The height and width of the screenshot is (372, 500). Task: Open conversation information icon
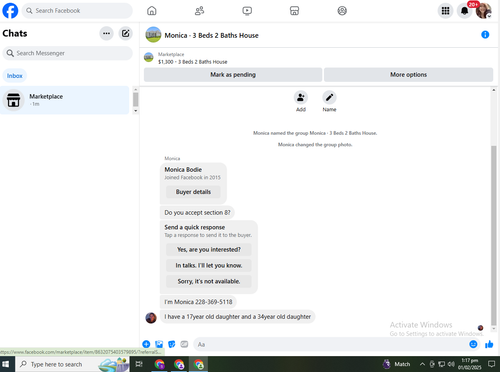tap(485, 35)
